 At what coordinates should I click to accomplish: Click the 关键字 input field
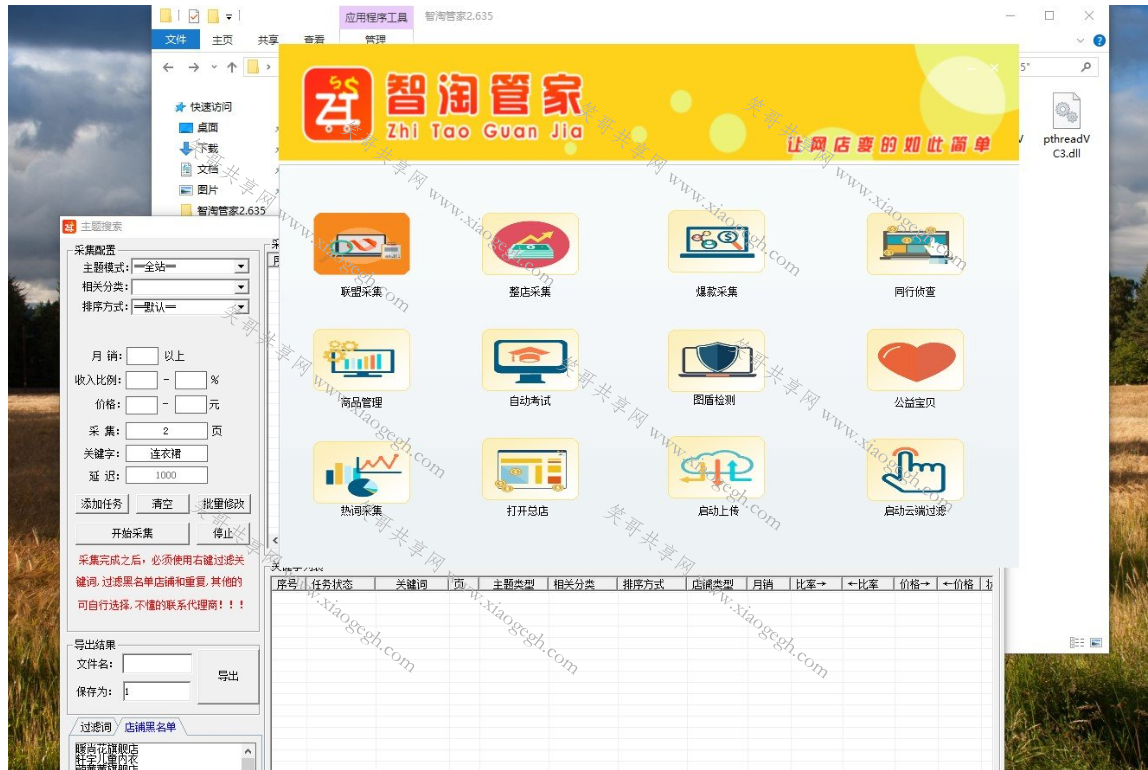(166, 454)
